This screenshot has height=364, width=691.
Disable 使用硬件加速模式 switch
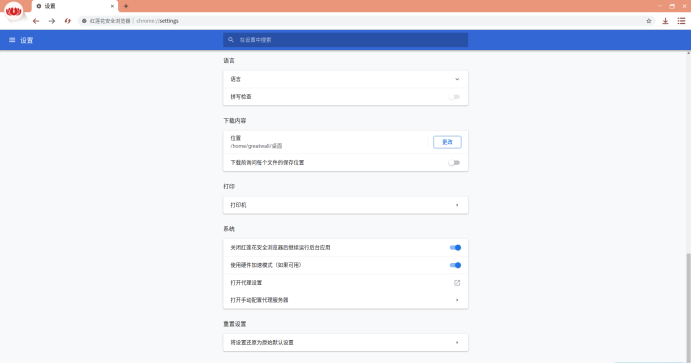tap(455, 265)
